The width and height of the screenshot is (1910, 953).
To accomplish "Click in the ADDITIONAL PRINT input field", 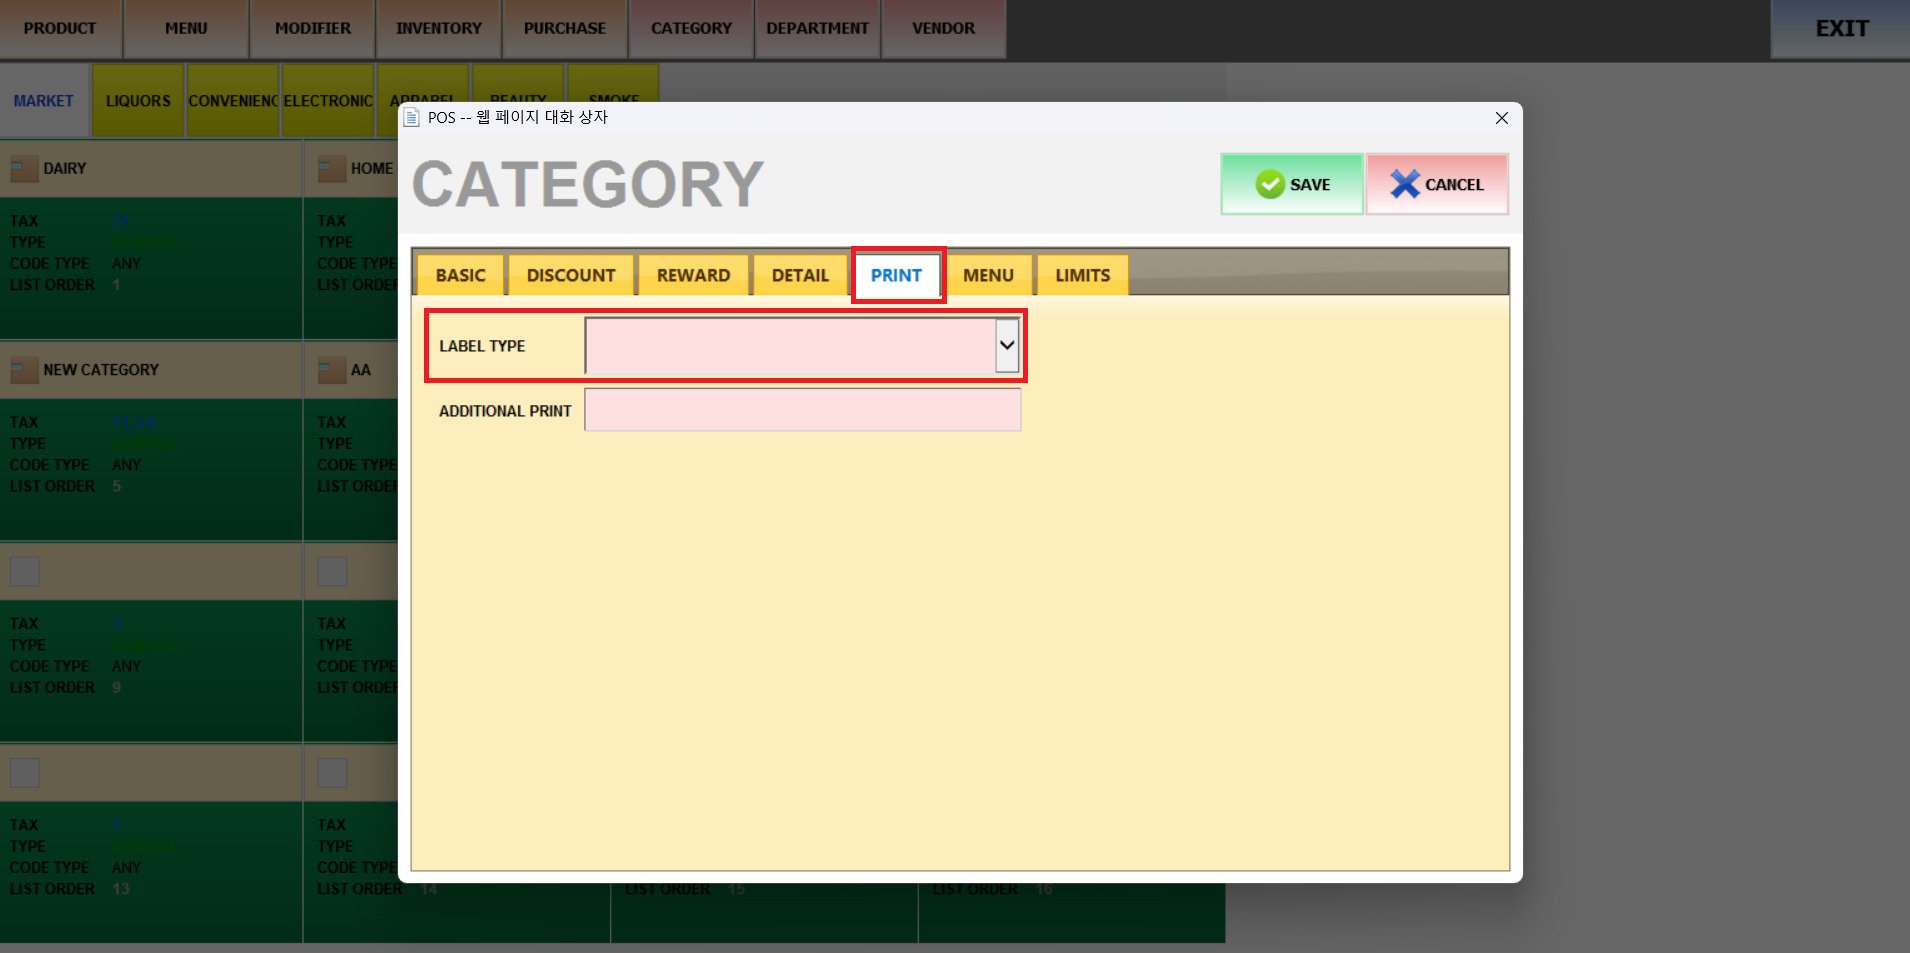I will [802, 410].
